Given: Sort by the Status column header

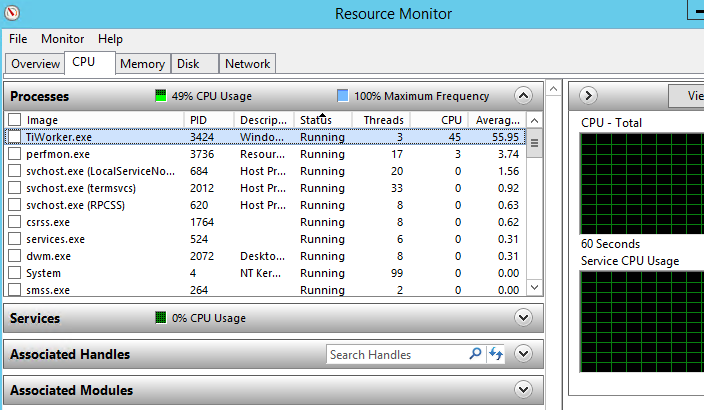Looking at the screenshot, I should tap(323, 120).
